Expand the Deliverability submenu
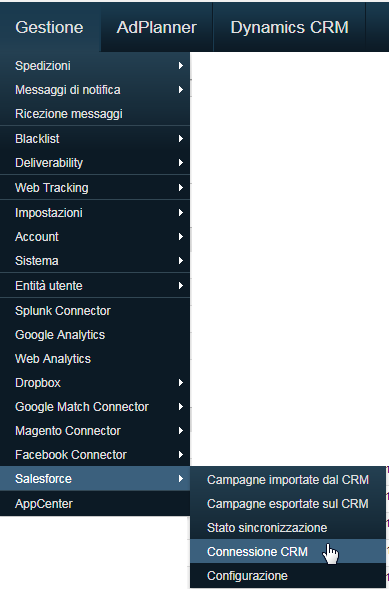The width and height of the screenshot is (389, 589). 95,163
